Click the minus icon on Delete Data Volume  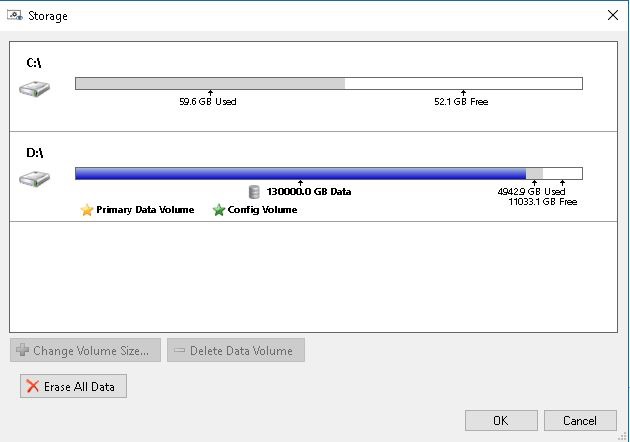click(x=180, y=351)
